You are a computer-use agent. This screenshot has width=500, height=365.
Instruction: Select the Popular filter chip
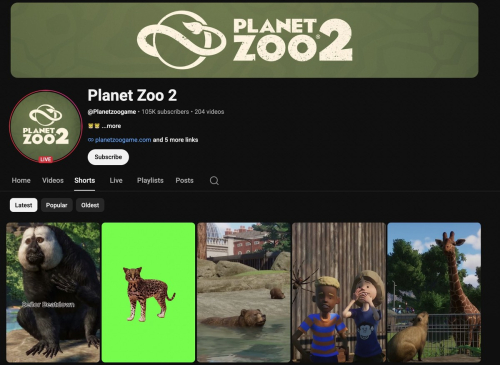click(57, 205)
